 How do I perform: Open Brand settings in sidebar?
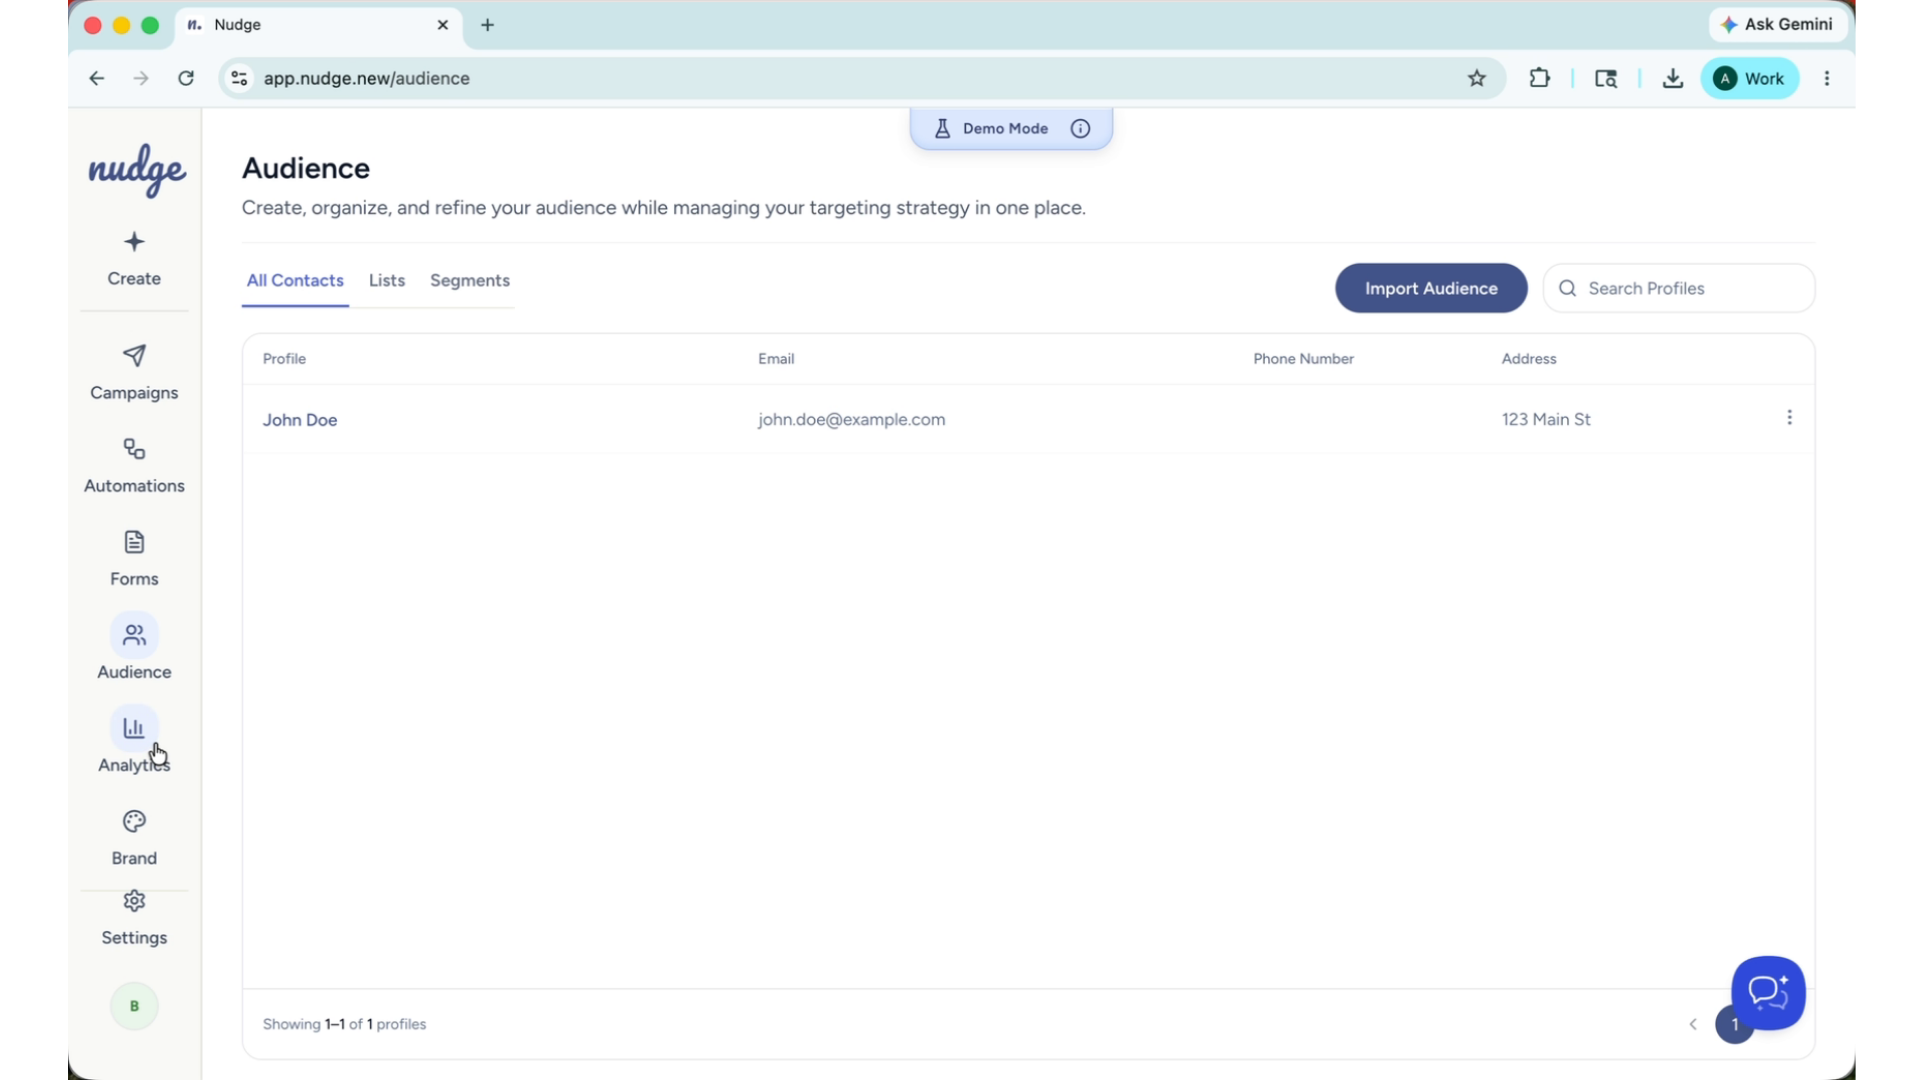pyautogui.click(x=134, y=838)
